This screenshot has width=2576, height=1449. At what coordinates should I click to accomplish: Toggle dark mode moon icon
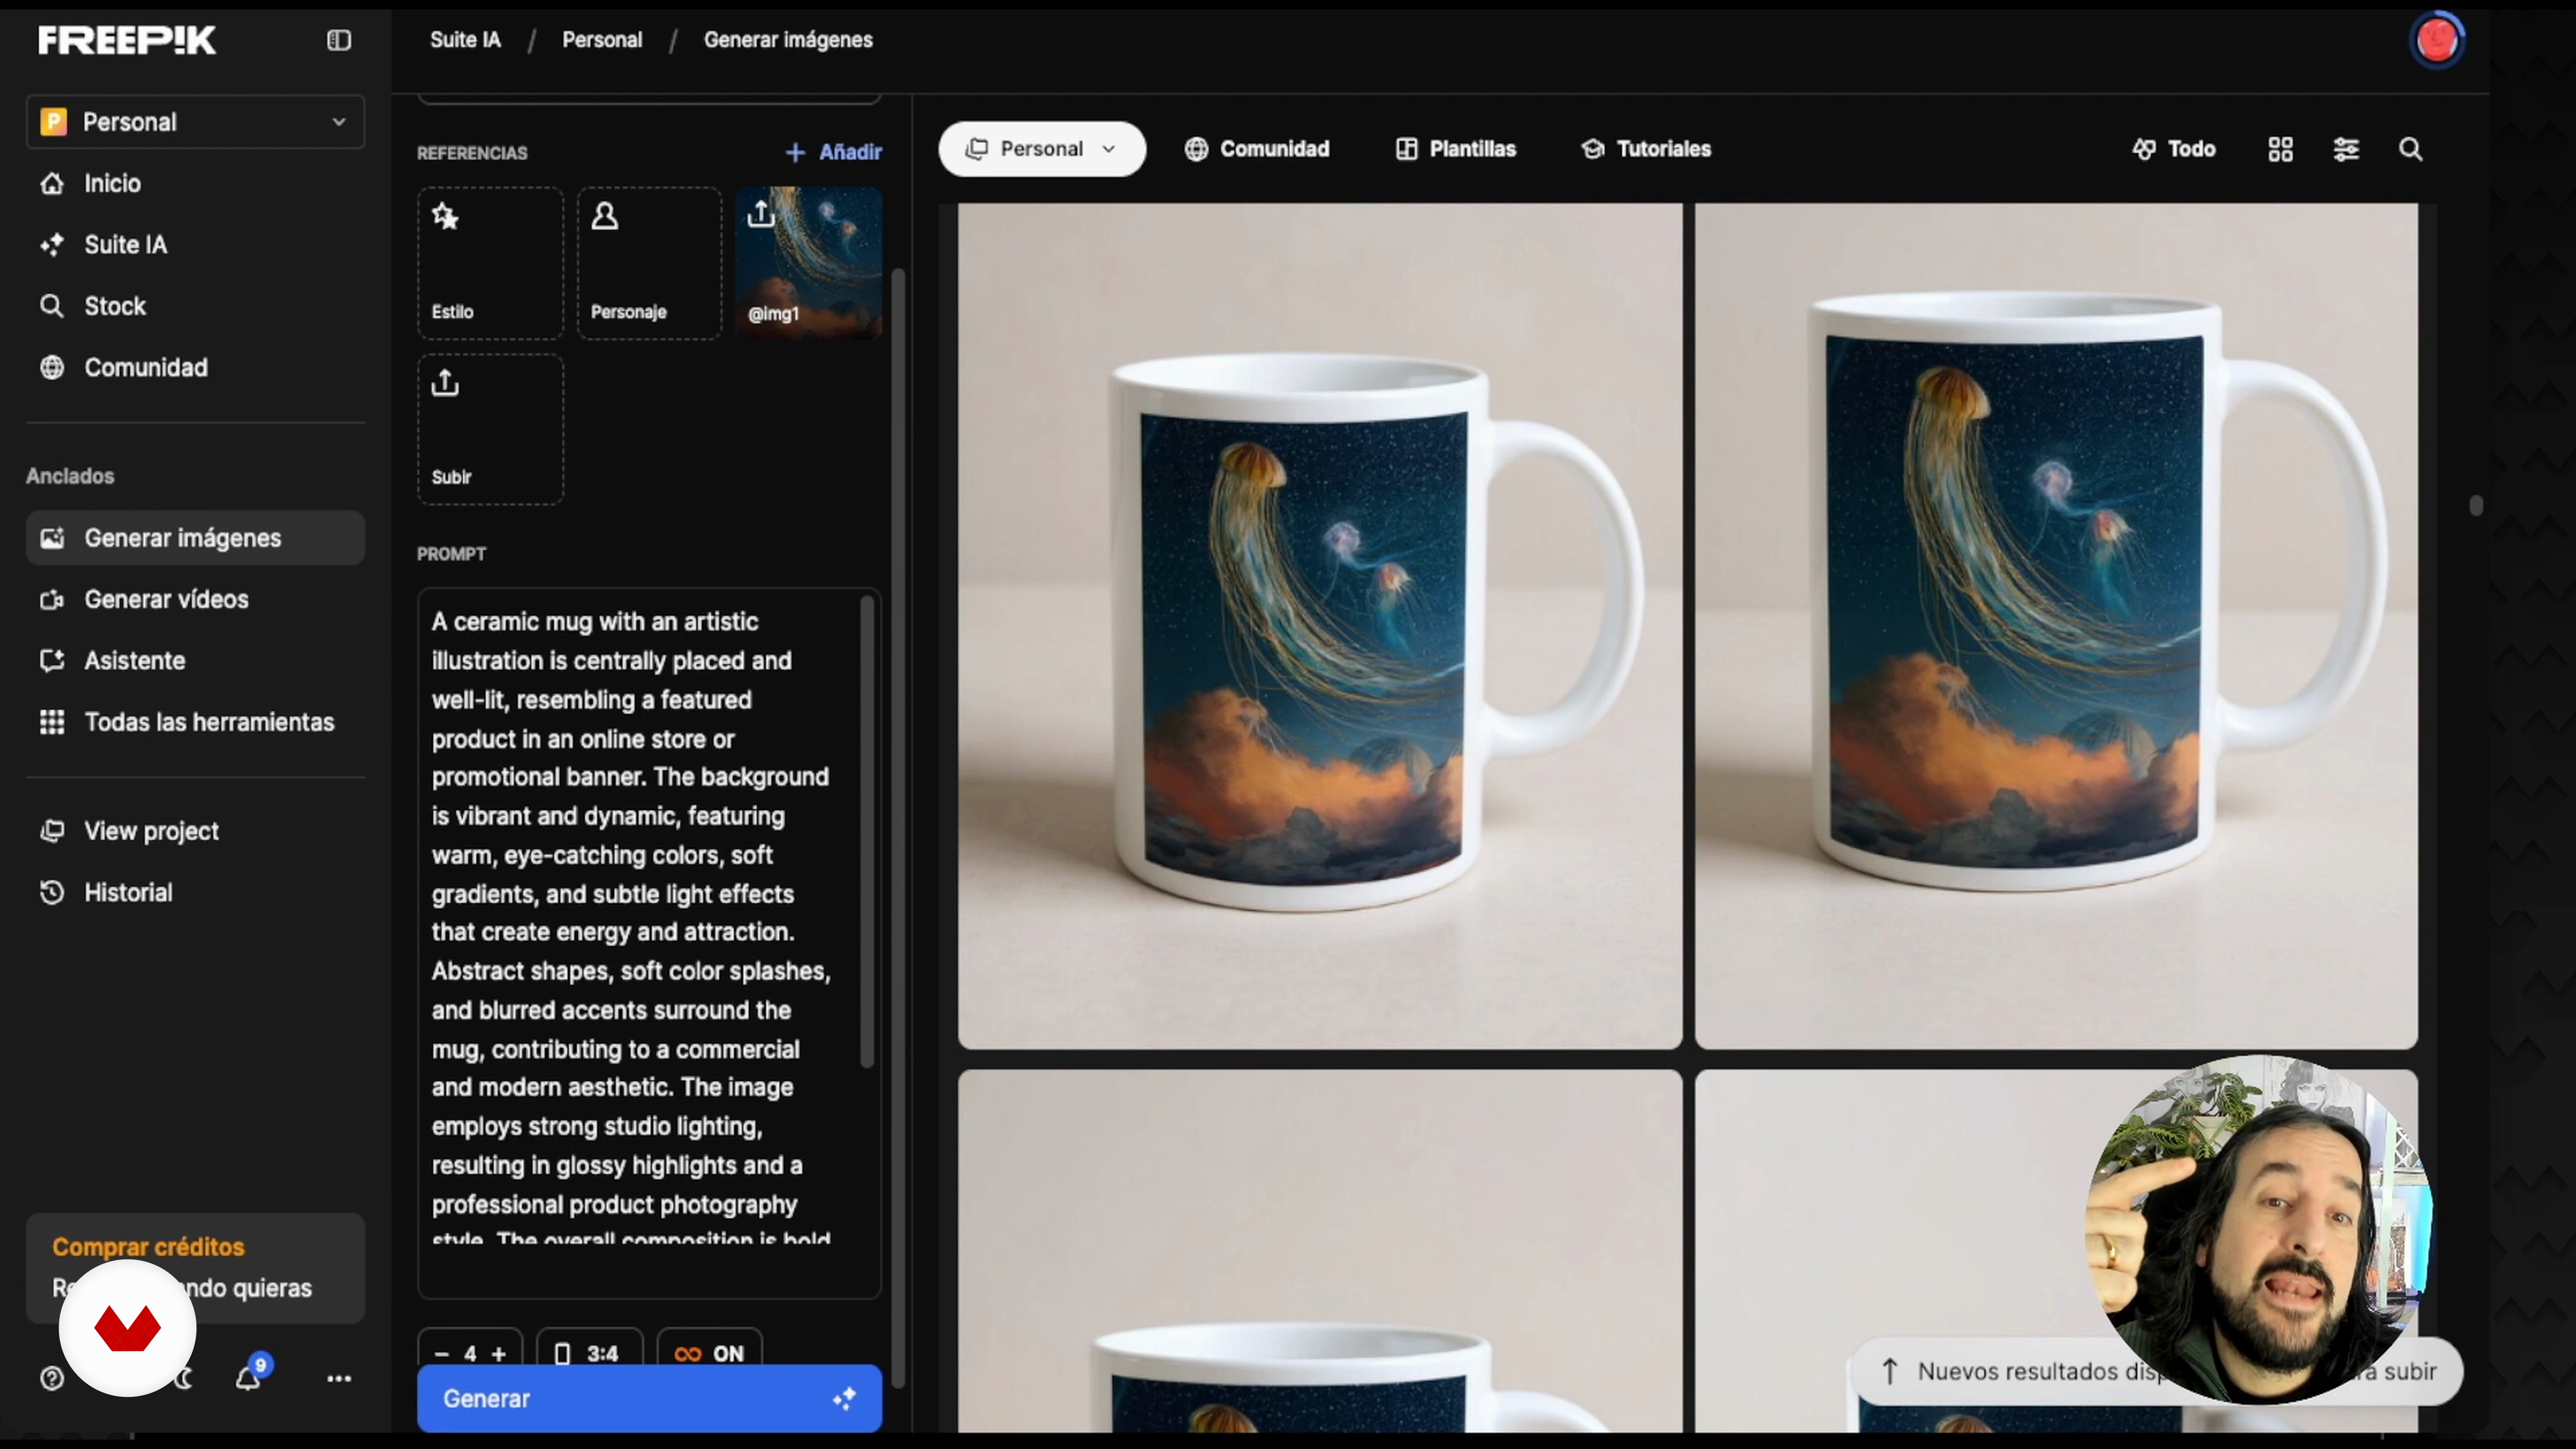point(185,1379)
